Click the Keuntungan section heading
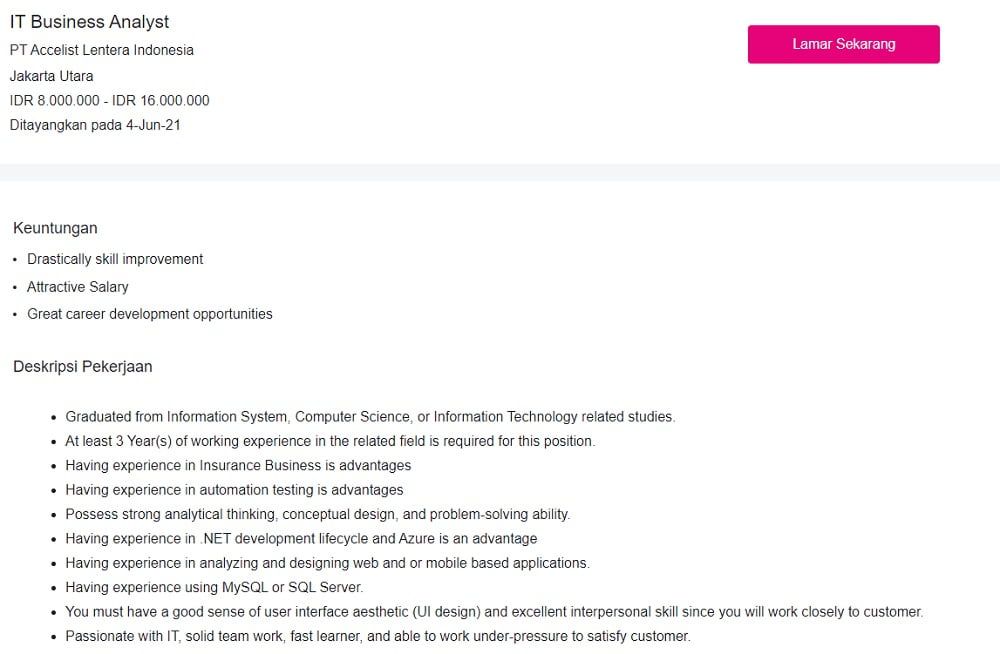The image size is (1000, 654). click(55, 228)
